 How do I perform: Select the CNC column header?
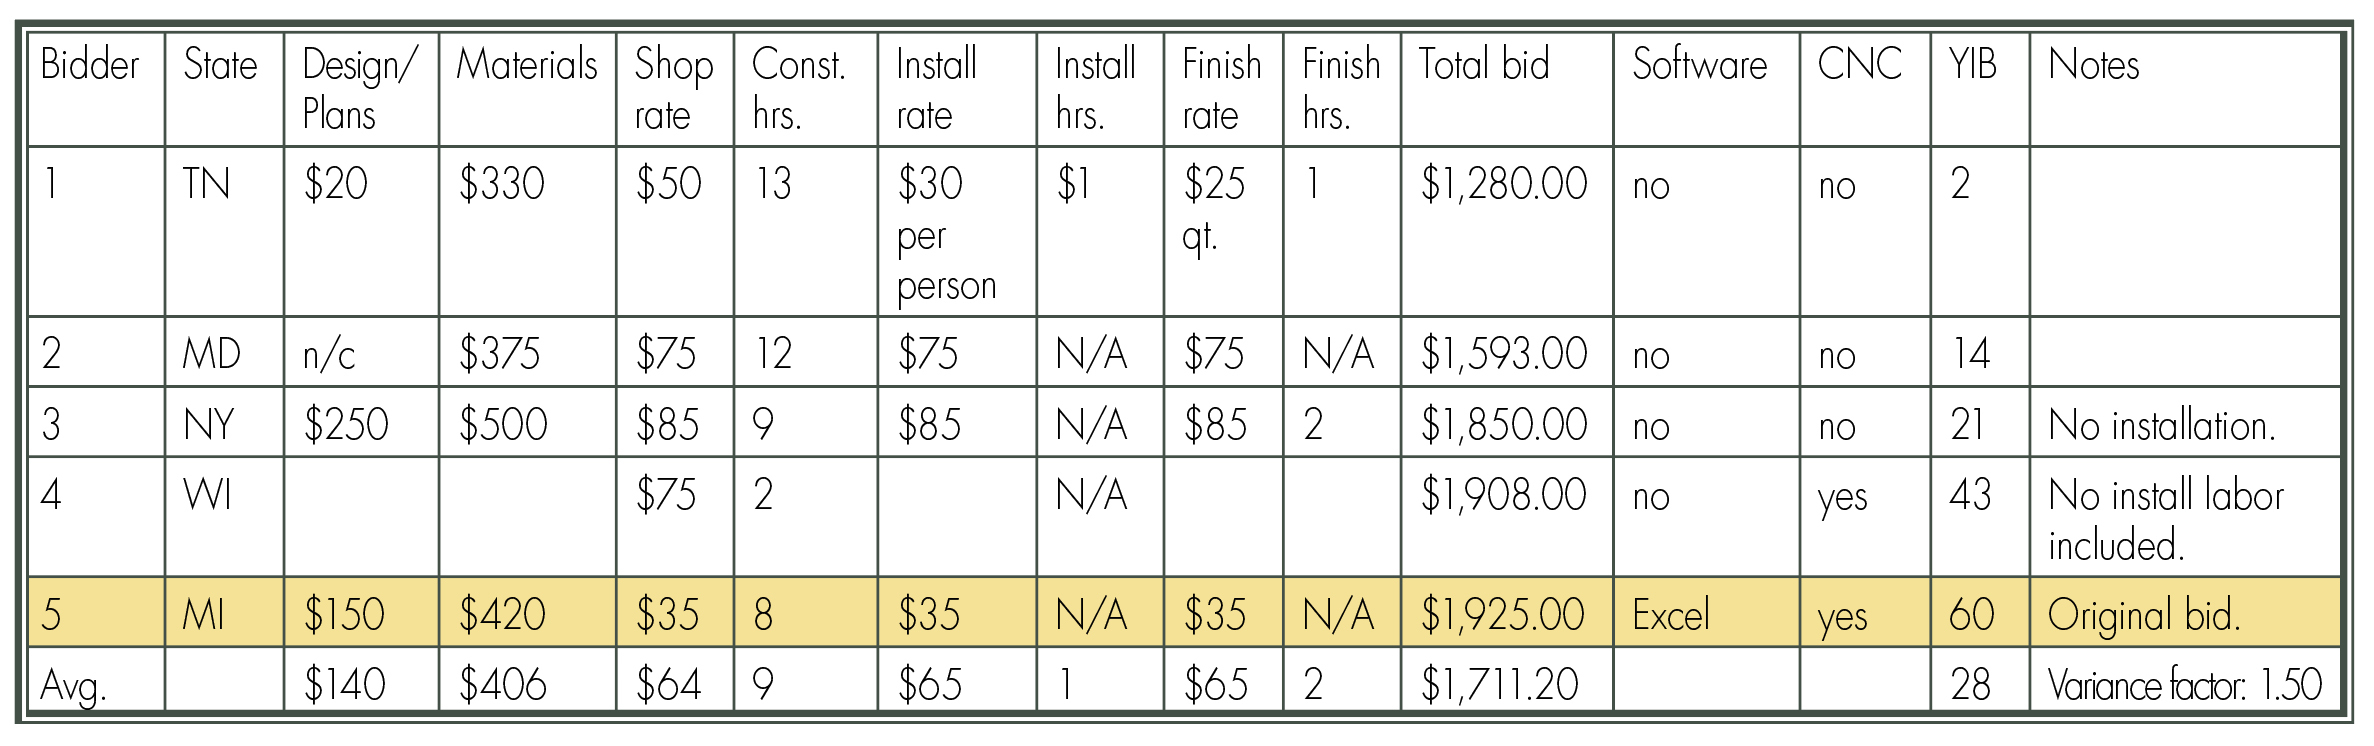1865,89
